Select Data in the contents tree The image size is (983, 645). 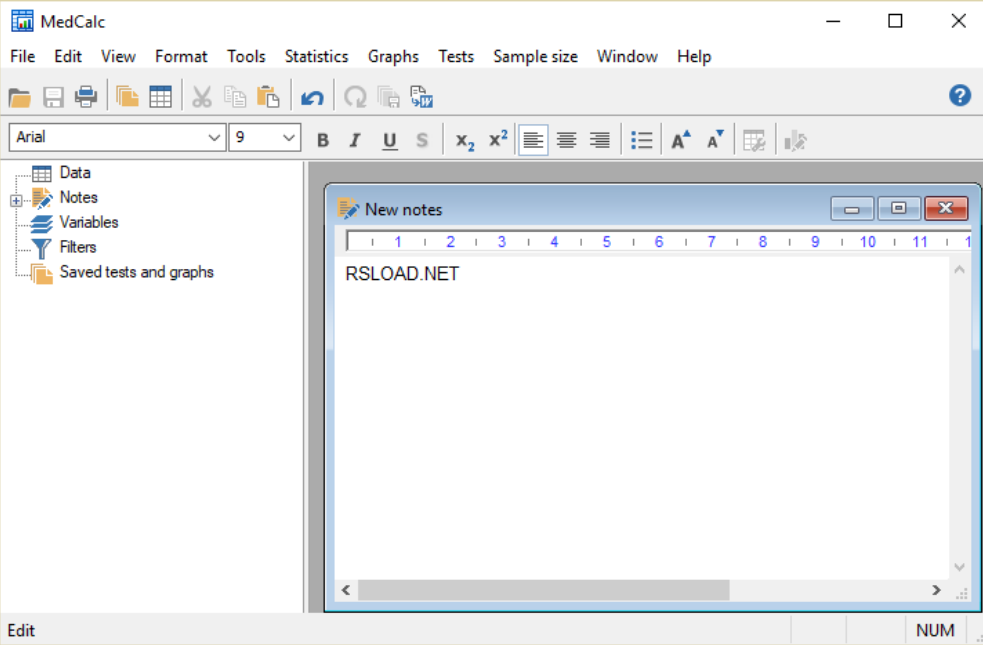point(75,172)
